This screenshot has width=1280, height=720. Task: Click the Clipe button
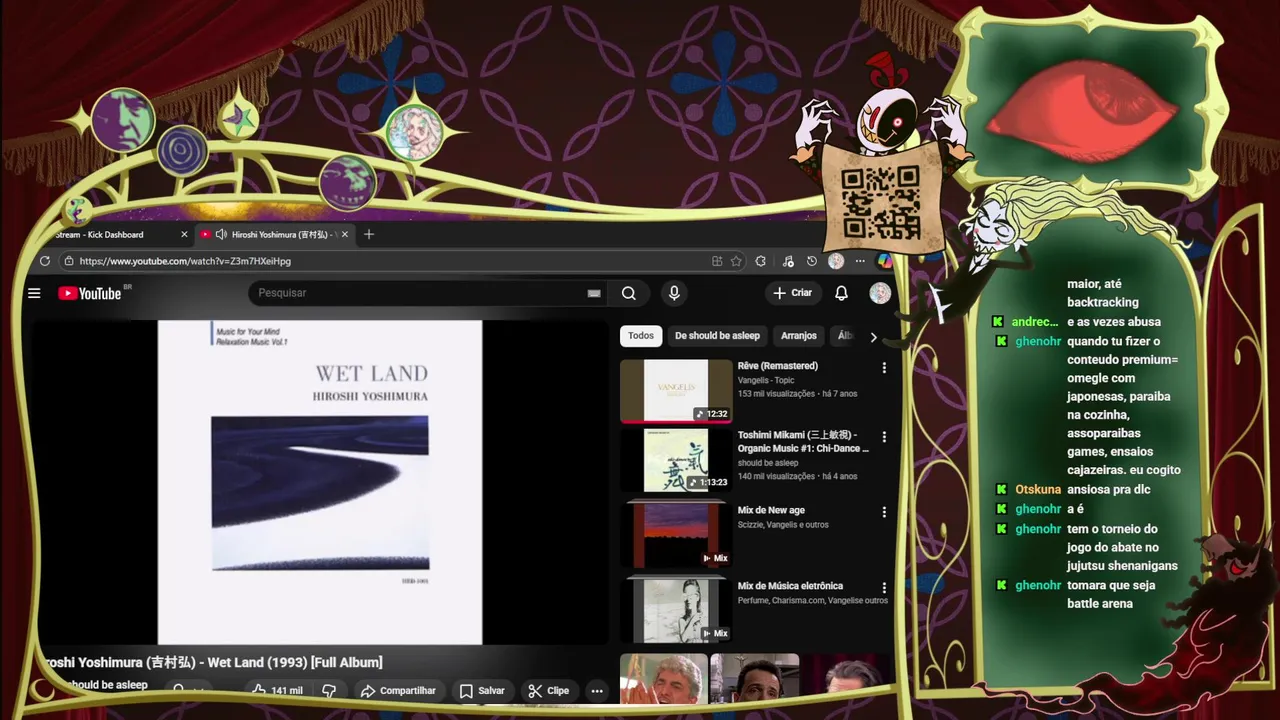(x=549, y=690)
